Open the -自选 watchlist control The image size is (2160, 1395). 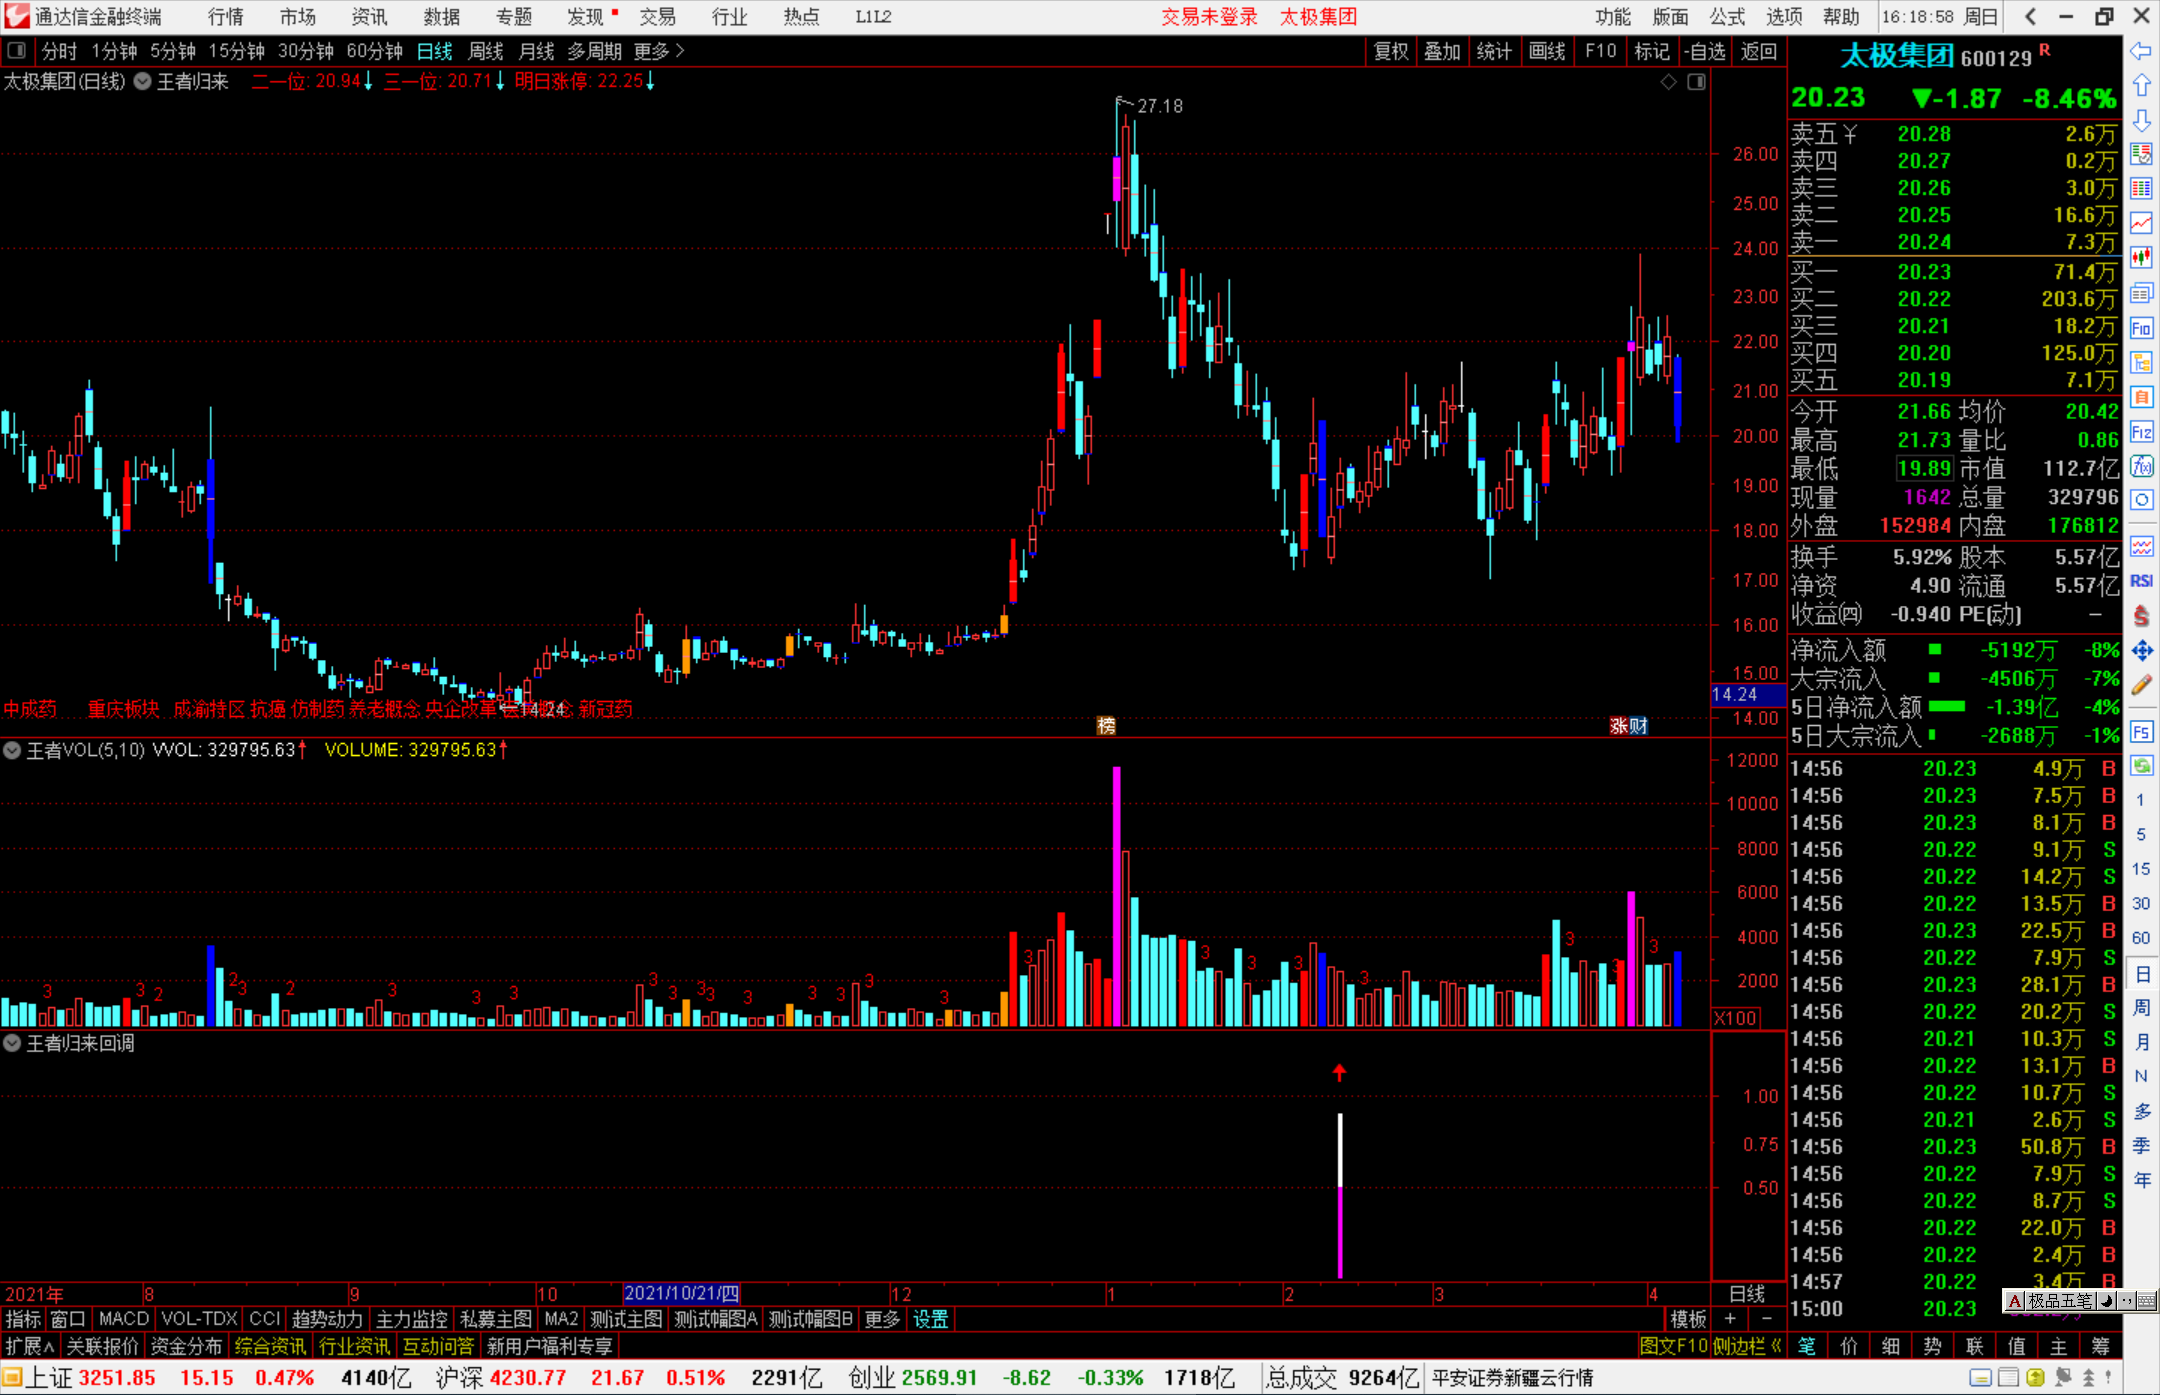(1705, 51)
